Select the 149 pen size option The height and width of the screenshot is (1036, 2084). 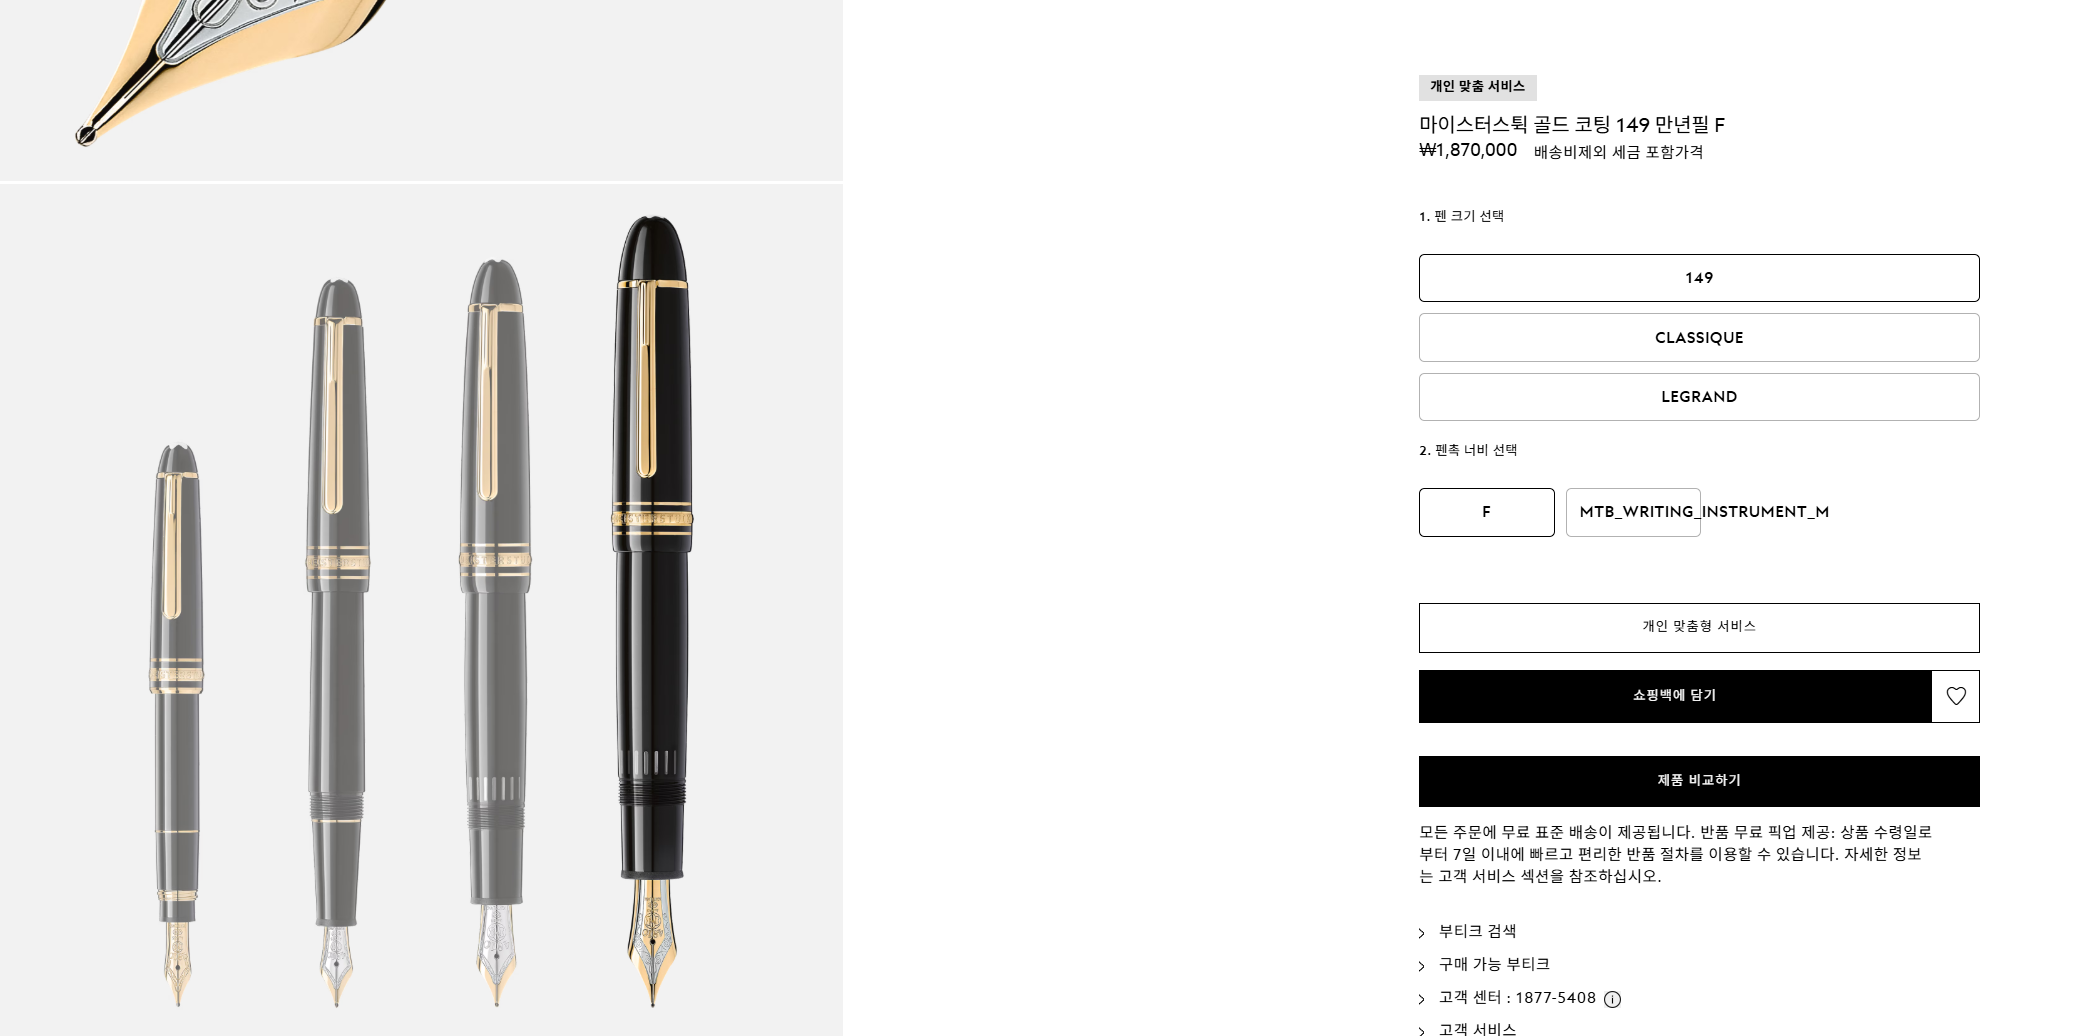(1699, 278)
